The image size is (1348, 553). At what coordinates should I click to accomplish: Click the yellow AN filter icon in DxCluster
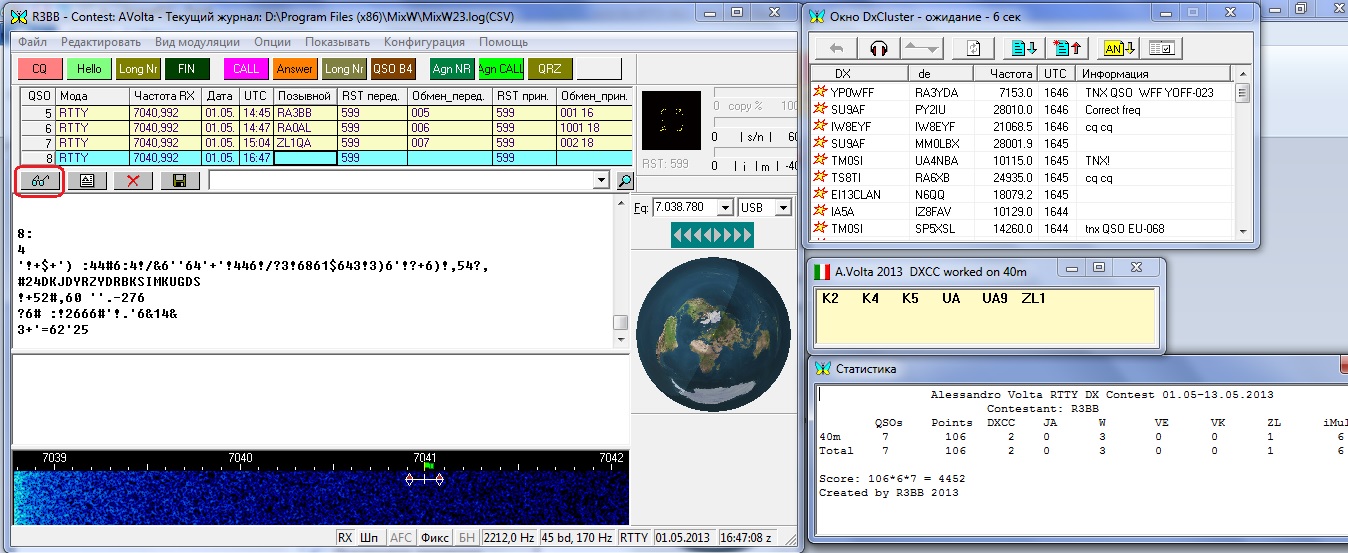click(x=1118, y=48)
